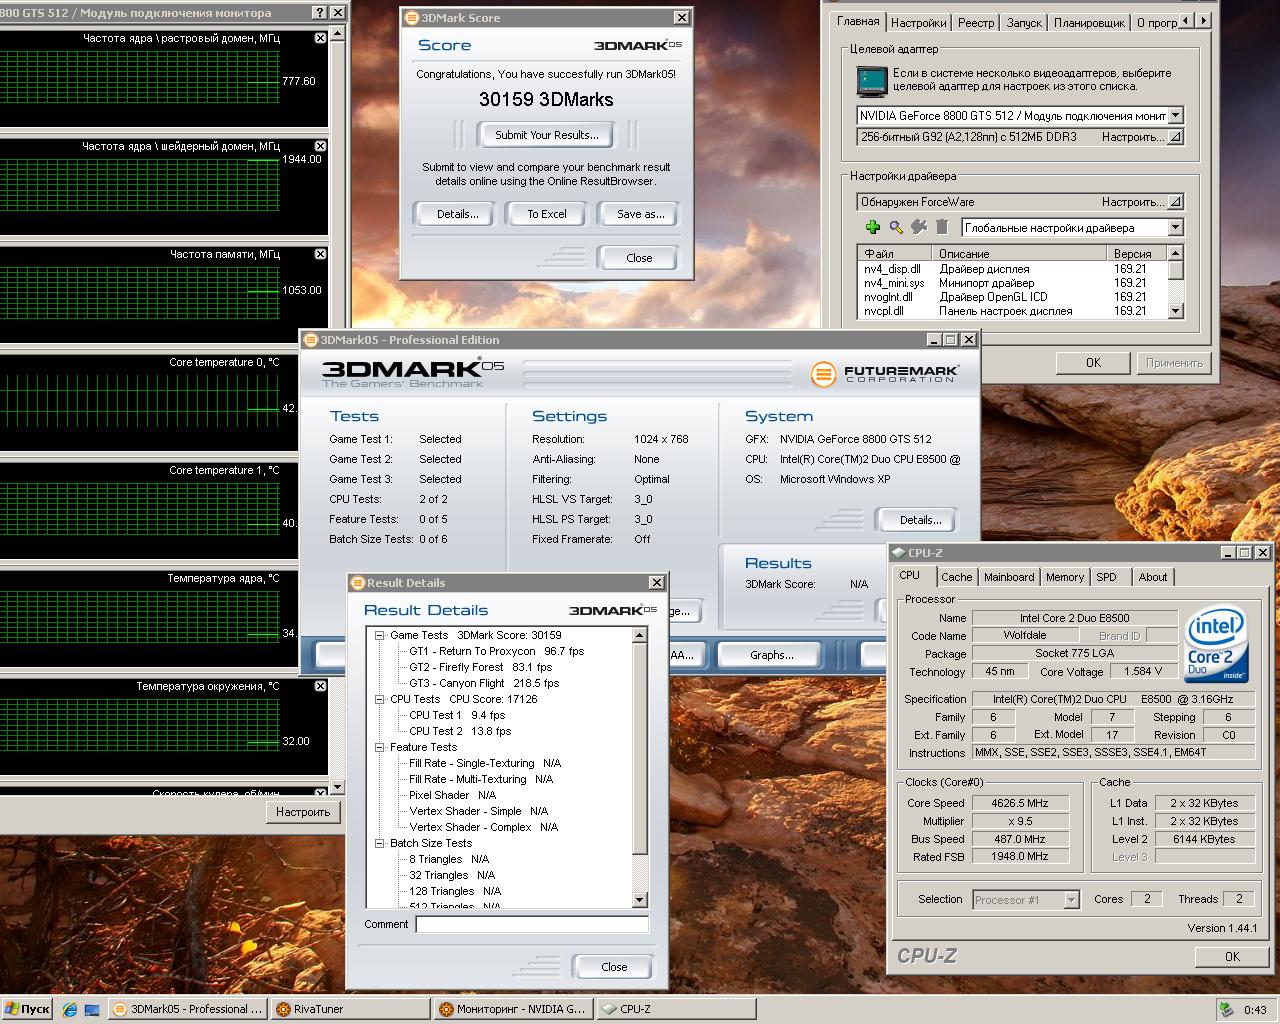This screenshot has height=1024, width=1280.
Task: Click the magnifier search icon in RivaTuner
Action: (x=896, y=227)
